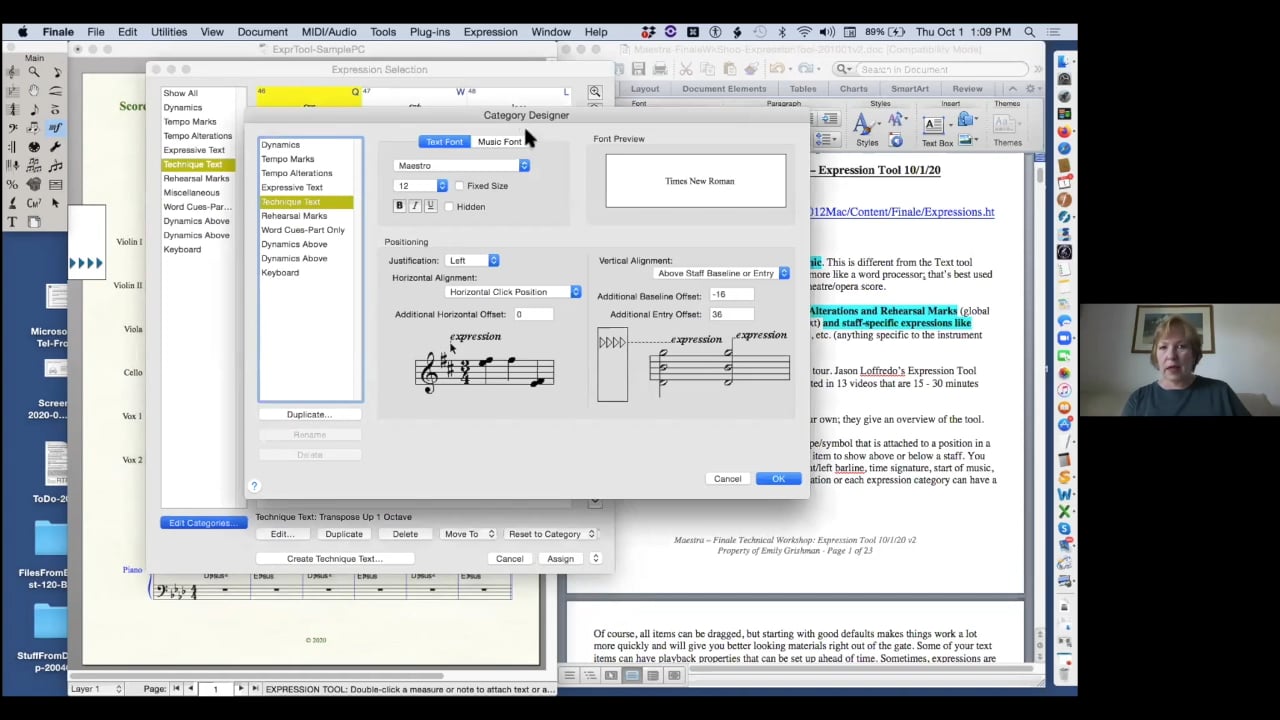Select Show All in Expression Selection list
1280x720 pixels.
[181, 93]
